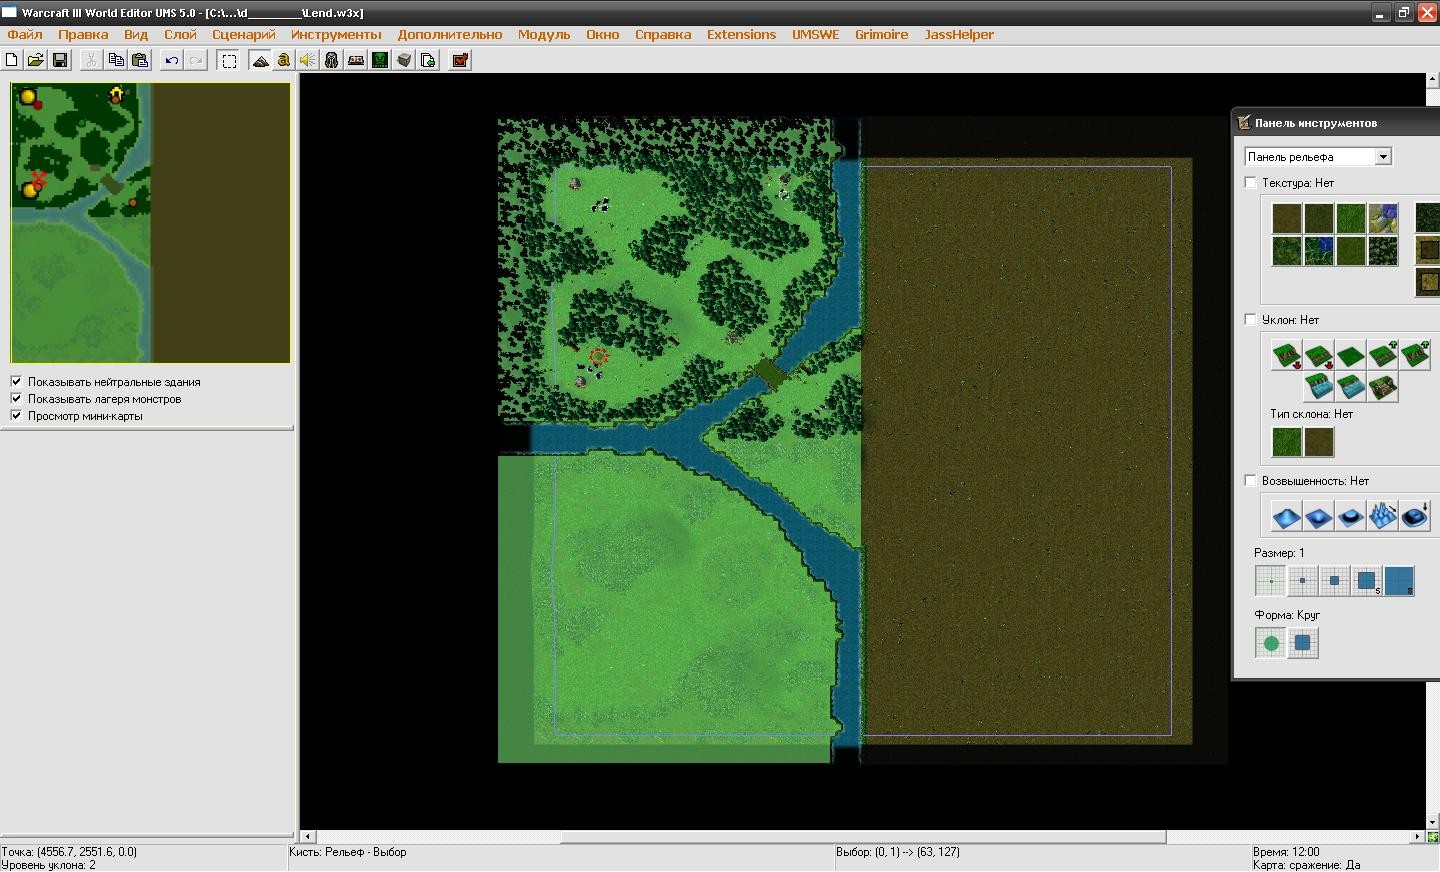Viewport: 1440px width, 872px height.
Task: Select the ramp cliff tool
Action: click(1383, 387)
